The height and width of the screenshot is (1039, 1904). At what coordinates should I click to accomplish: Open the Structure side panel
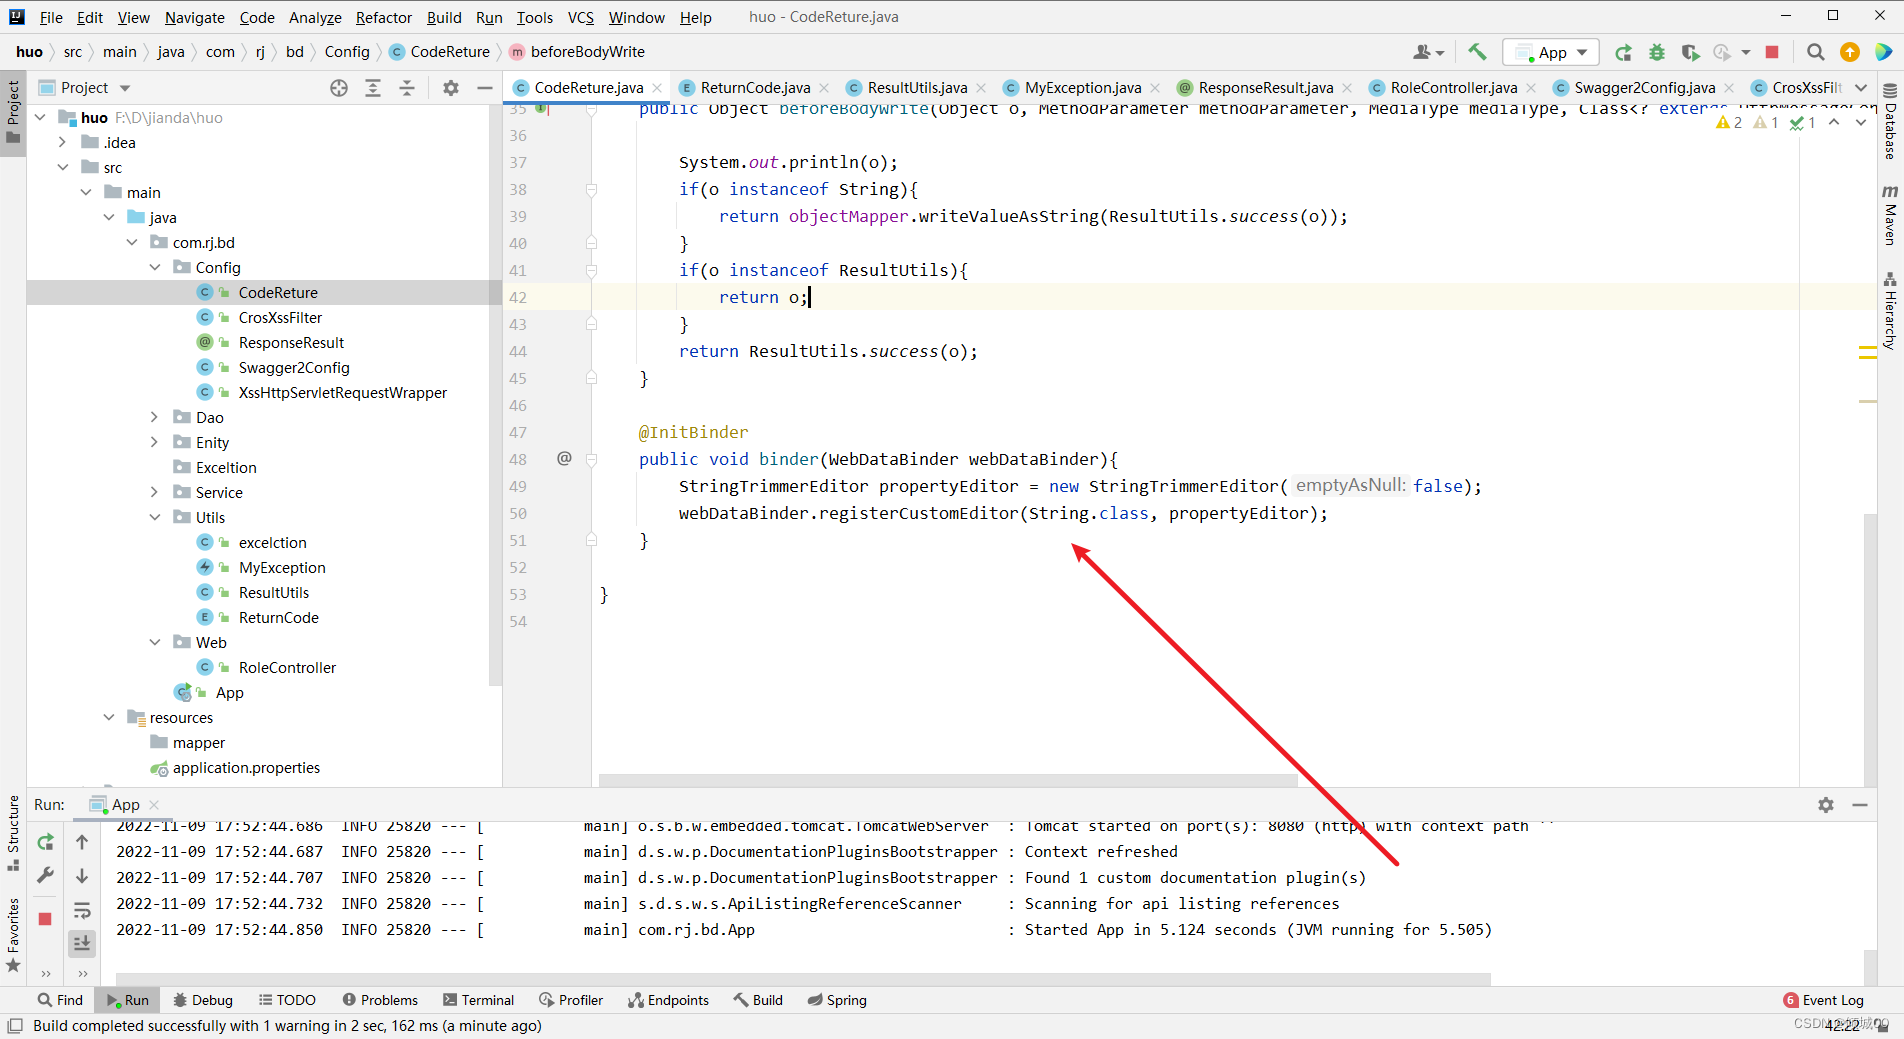pyautogui.click(x=13, y=833)
